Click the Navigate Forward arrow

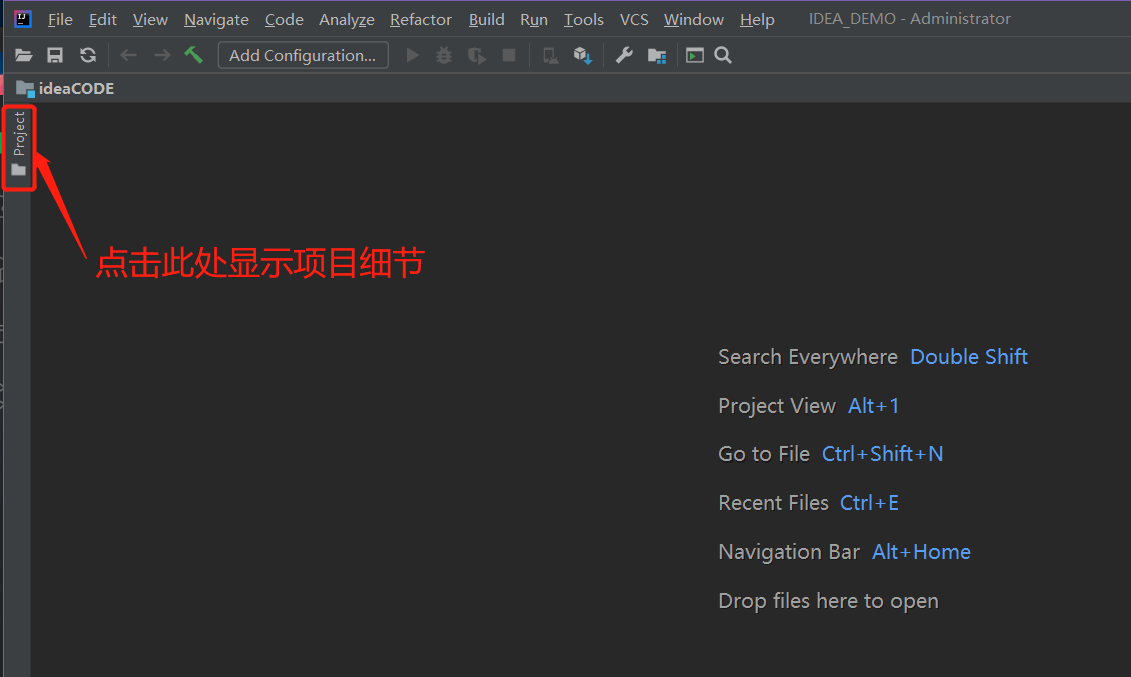click(x=160, y=55)
